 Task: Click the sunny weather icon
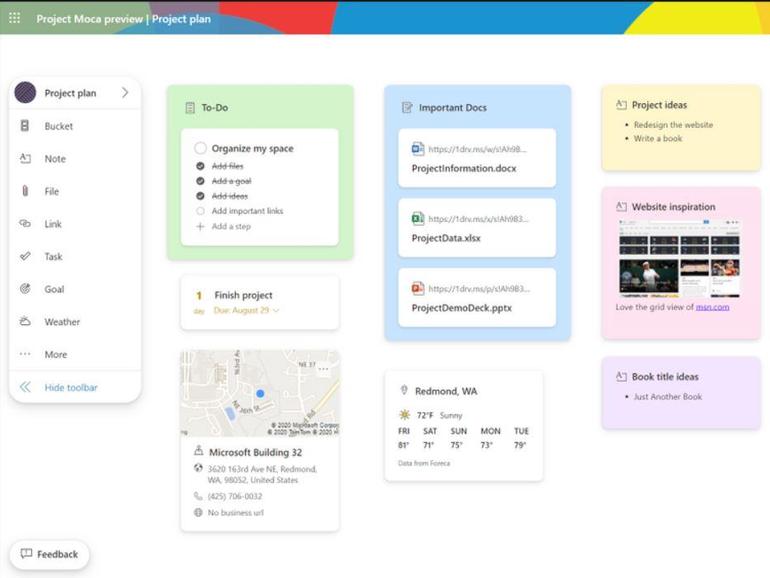pyautogui.click(x=405, y=415)
